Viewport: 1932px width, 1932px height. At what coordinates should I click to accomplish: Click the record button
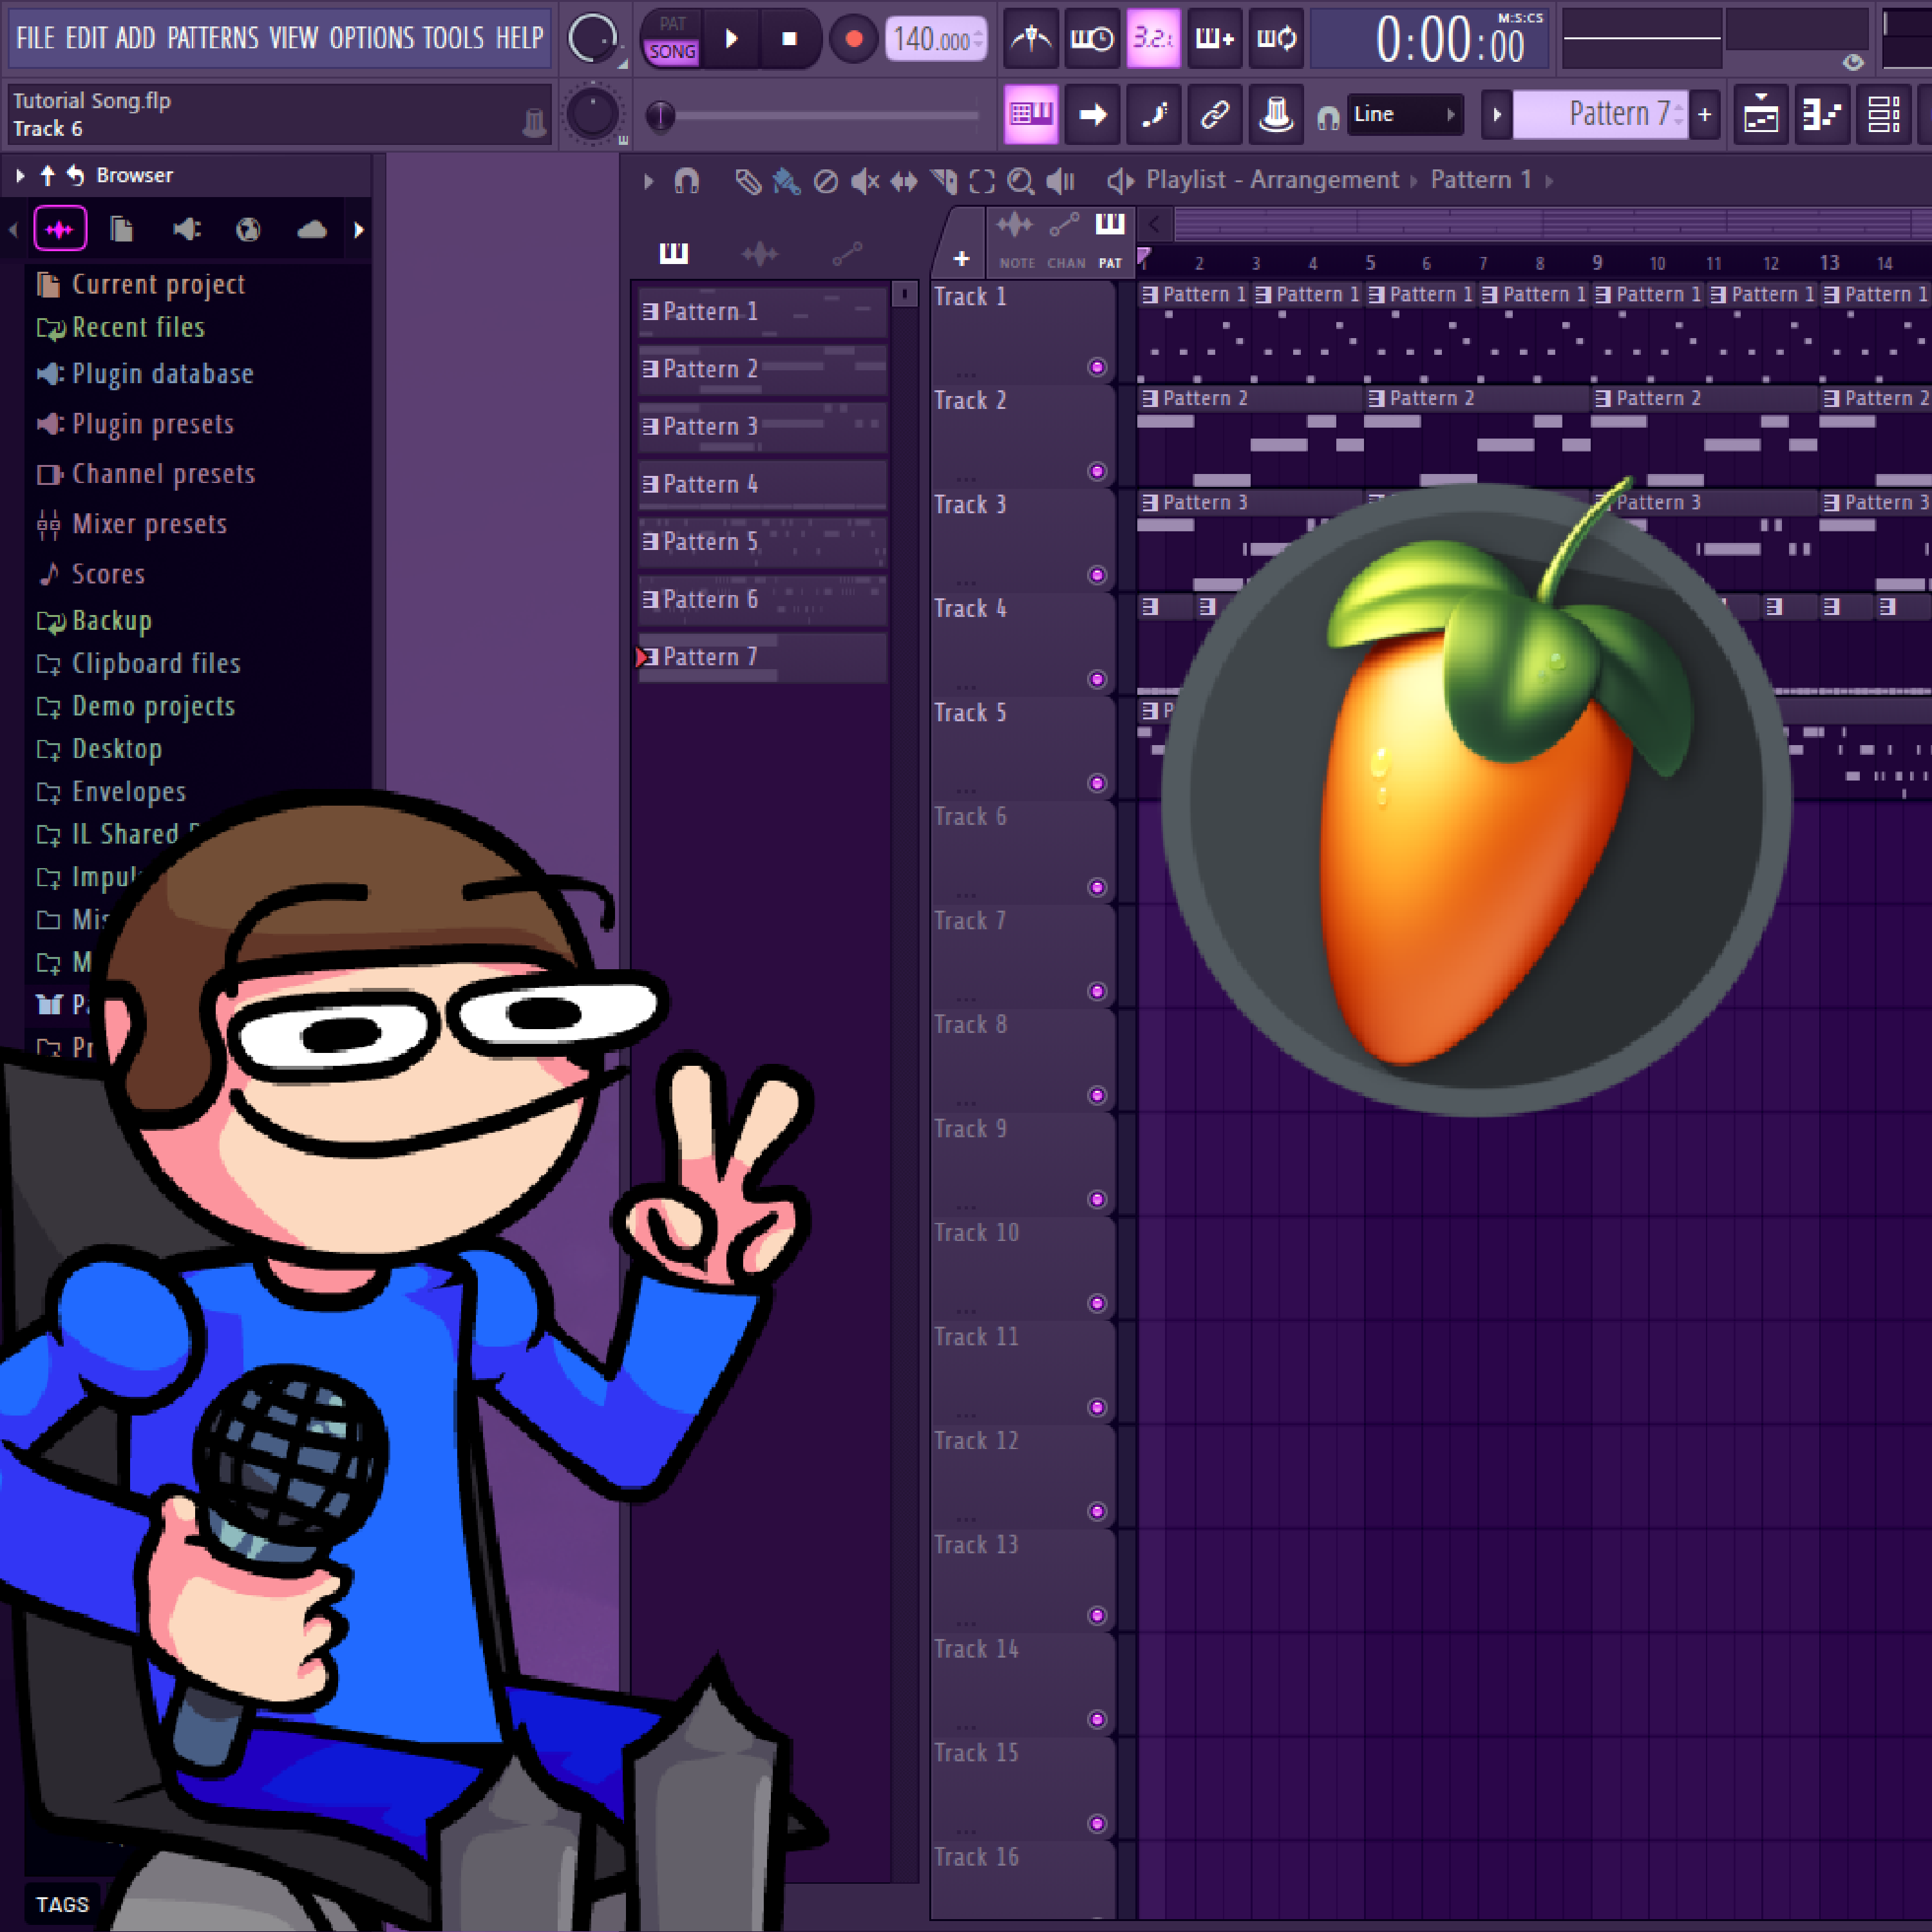pyautogui.click(x=853, y=39)
